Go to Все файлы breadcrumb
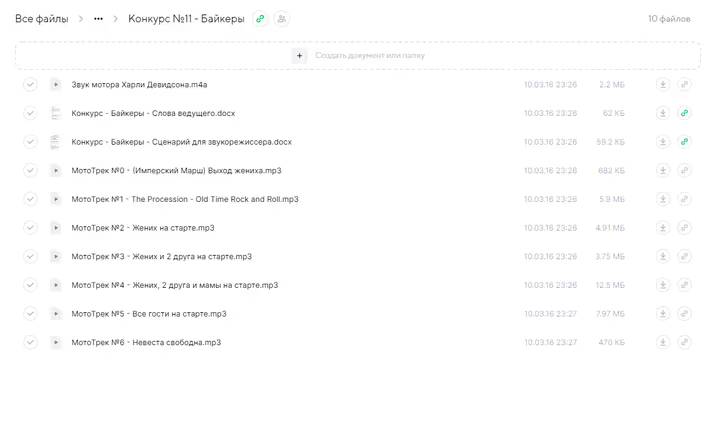 point(42,19)
